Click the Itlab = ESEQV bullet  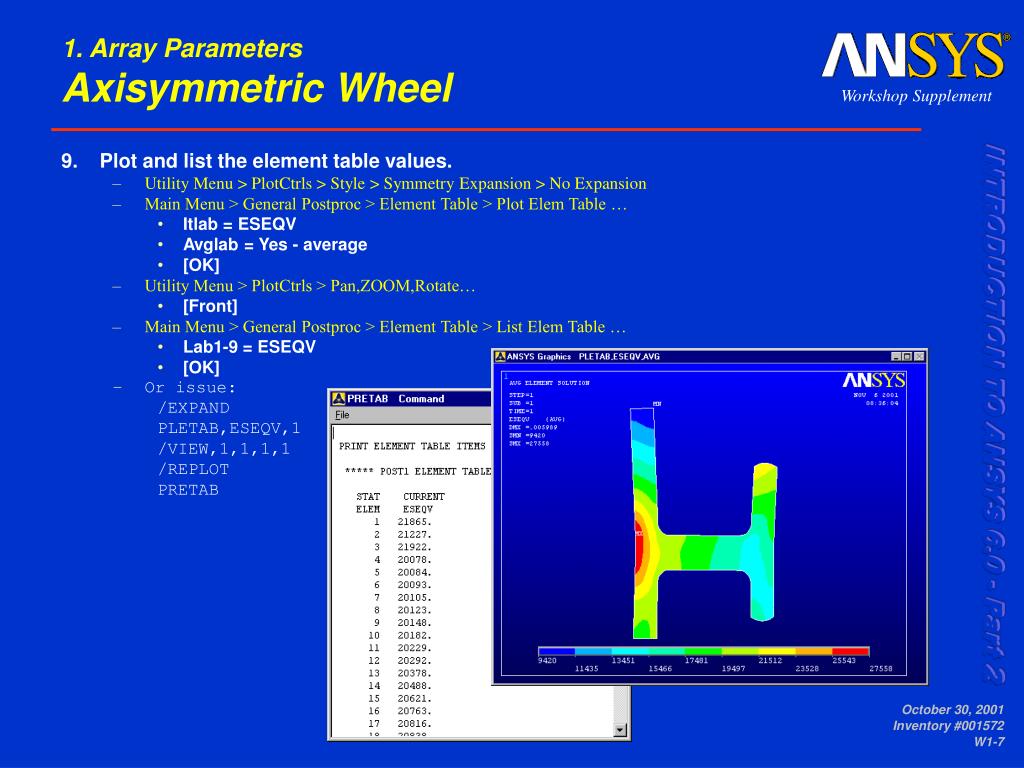239,224
